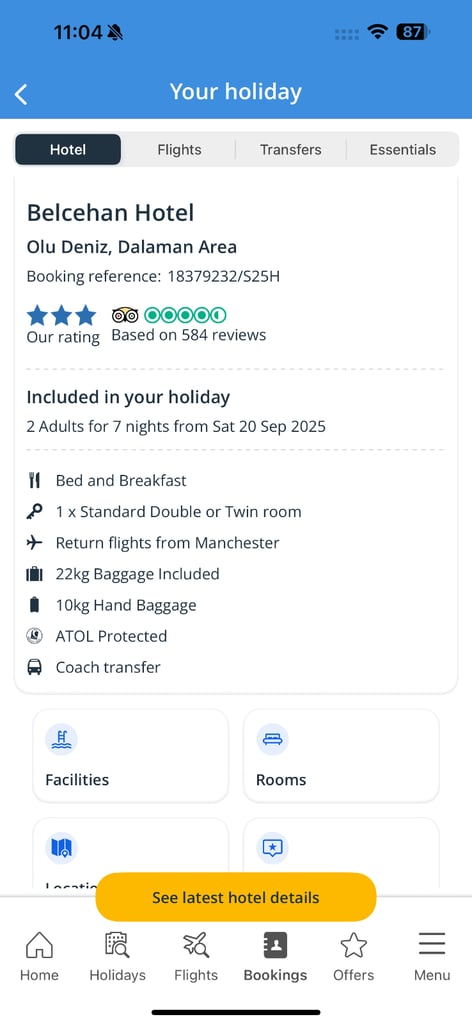The height and width of the screenshot is (1024, 472).
Task: Open the Offers star icon
Action: [354, 944]
